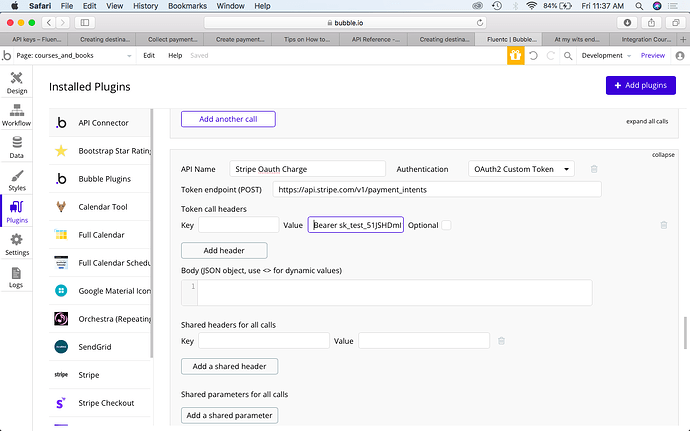Screen dimensions: 690x431
Task: Click the shared header Key field
Action: 264,341
